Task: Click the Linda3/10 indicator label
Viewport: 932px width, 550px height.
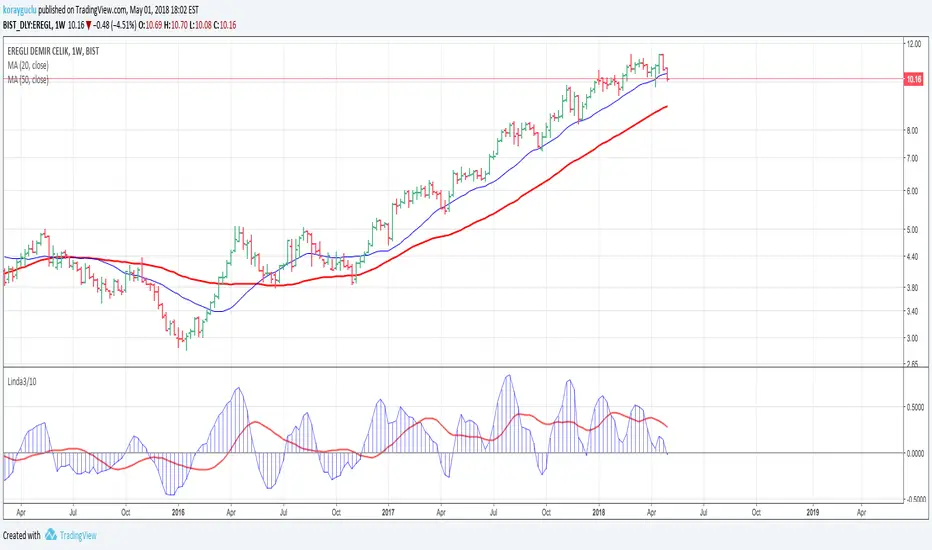Action: click(22, 382)
